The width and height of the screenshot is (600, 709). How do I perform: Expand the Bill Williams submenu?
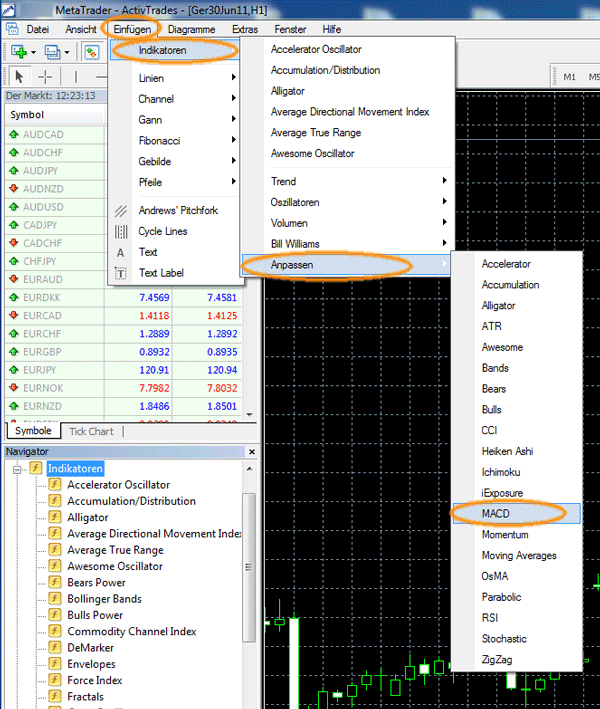pyautogui.click(x=347, y=244)
